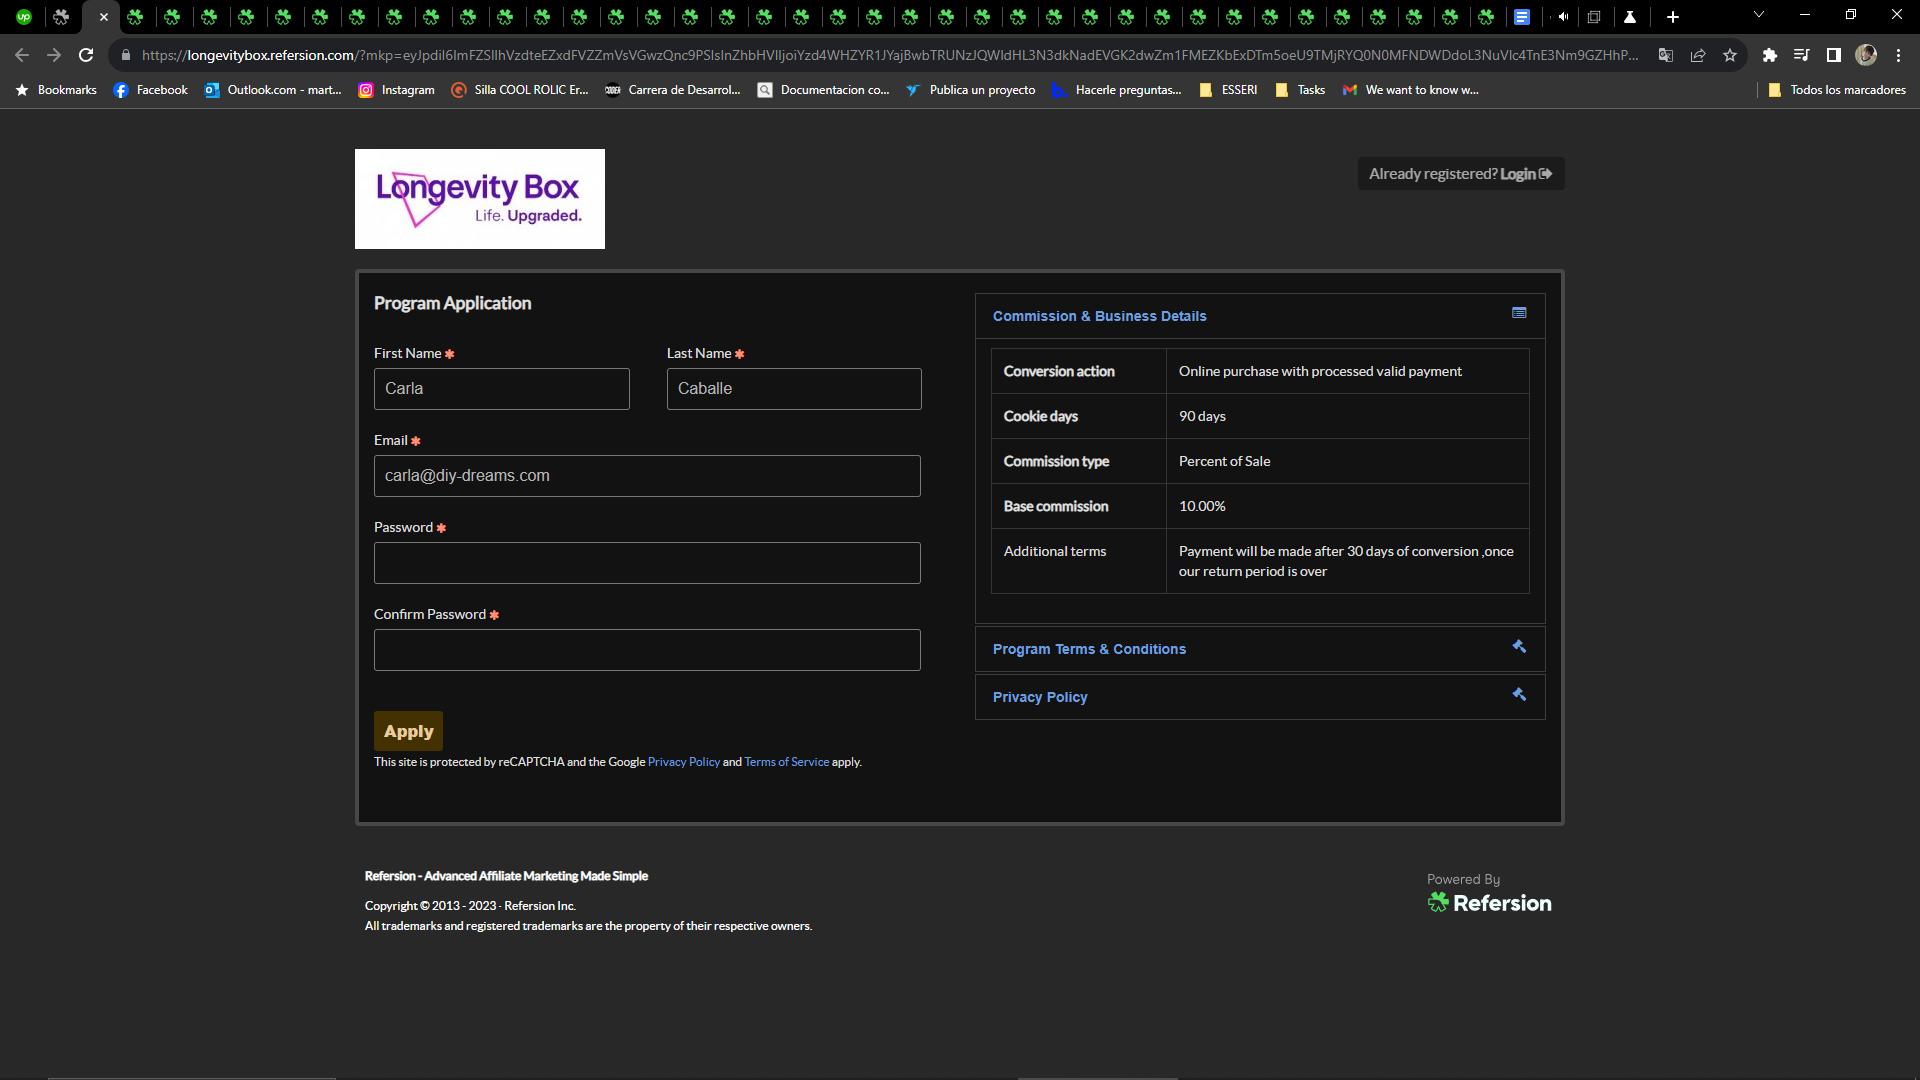
Task: Reload the current page
Action: 86,55
